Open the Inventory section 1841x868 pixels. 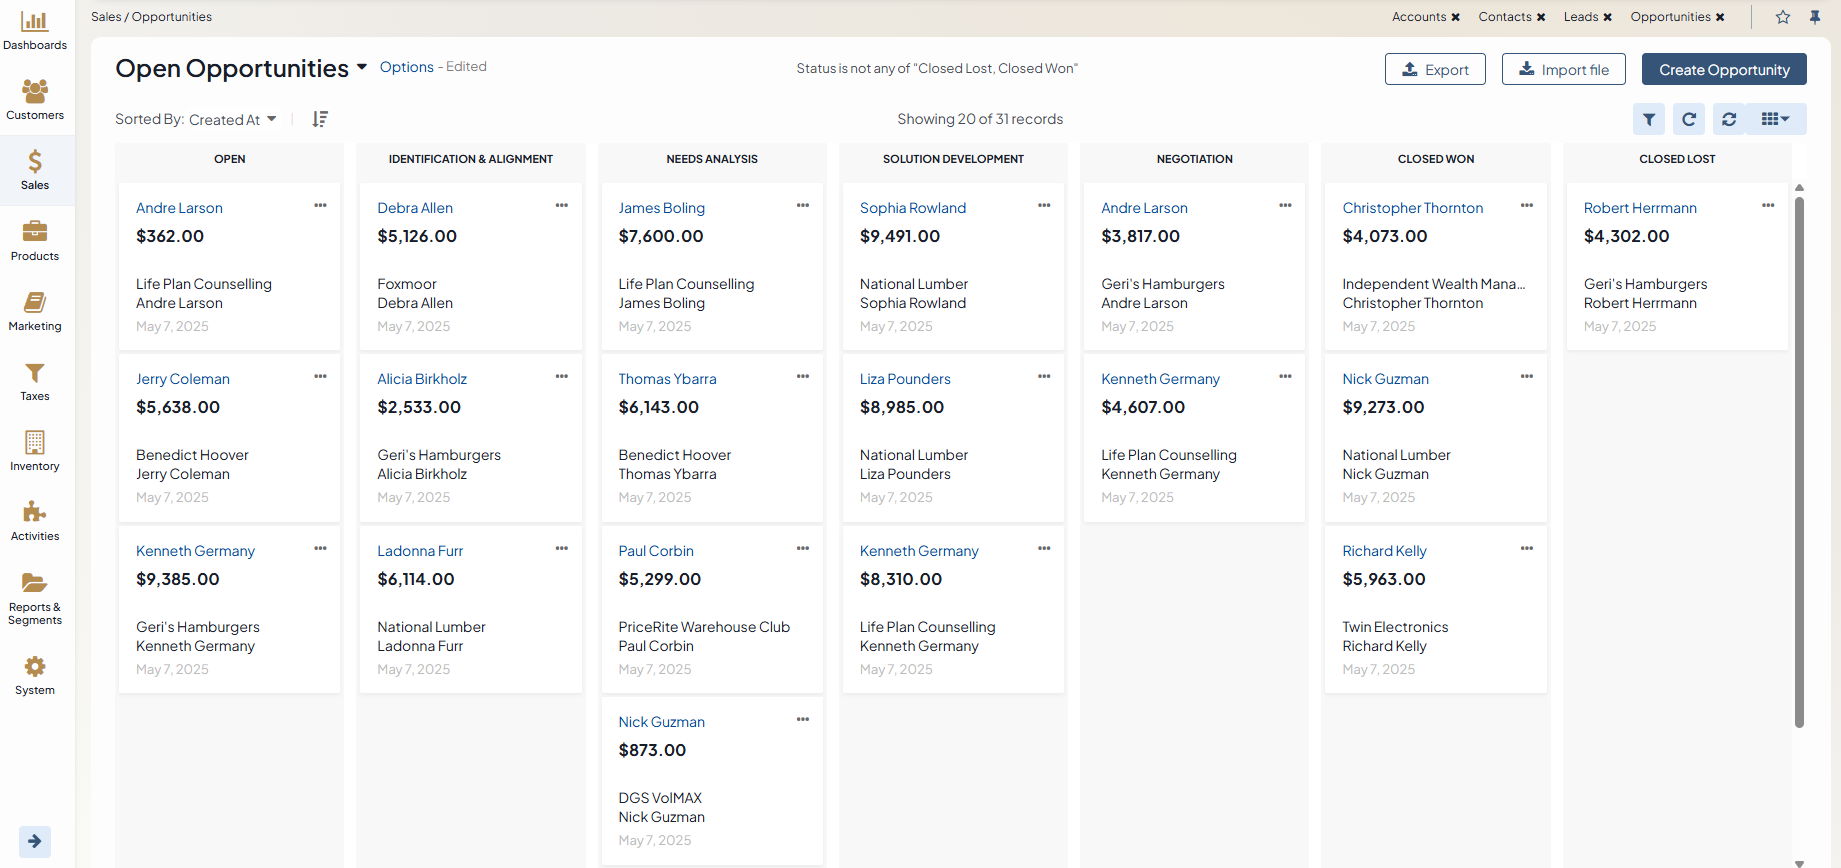[x=35, y=450]
